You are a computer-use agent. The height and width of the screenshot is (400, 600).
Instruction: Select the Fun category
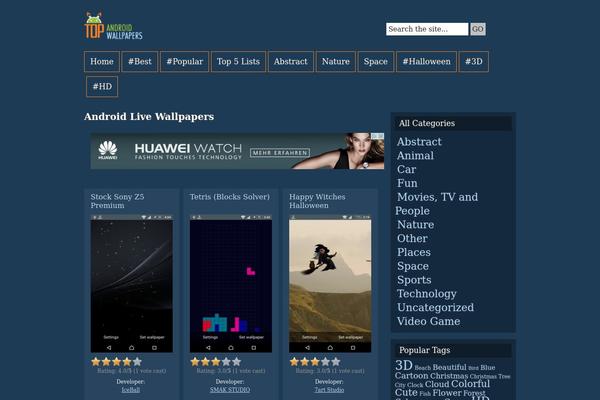click(x=407, y=183)
